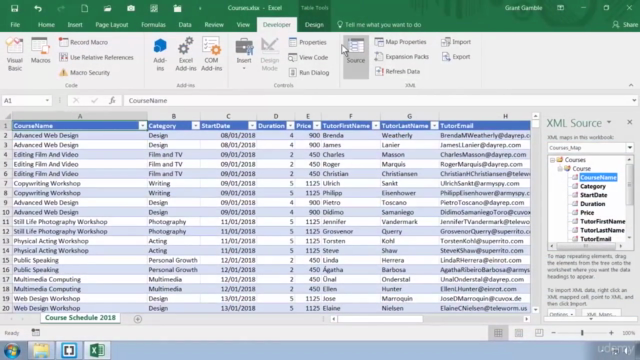The width and height of the screenshot is (640, 360).
Task: Open Expansion Packs
Action: point(402,57)
